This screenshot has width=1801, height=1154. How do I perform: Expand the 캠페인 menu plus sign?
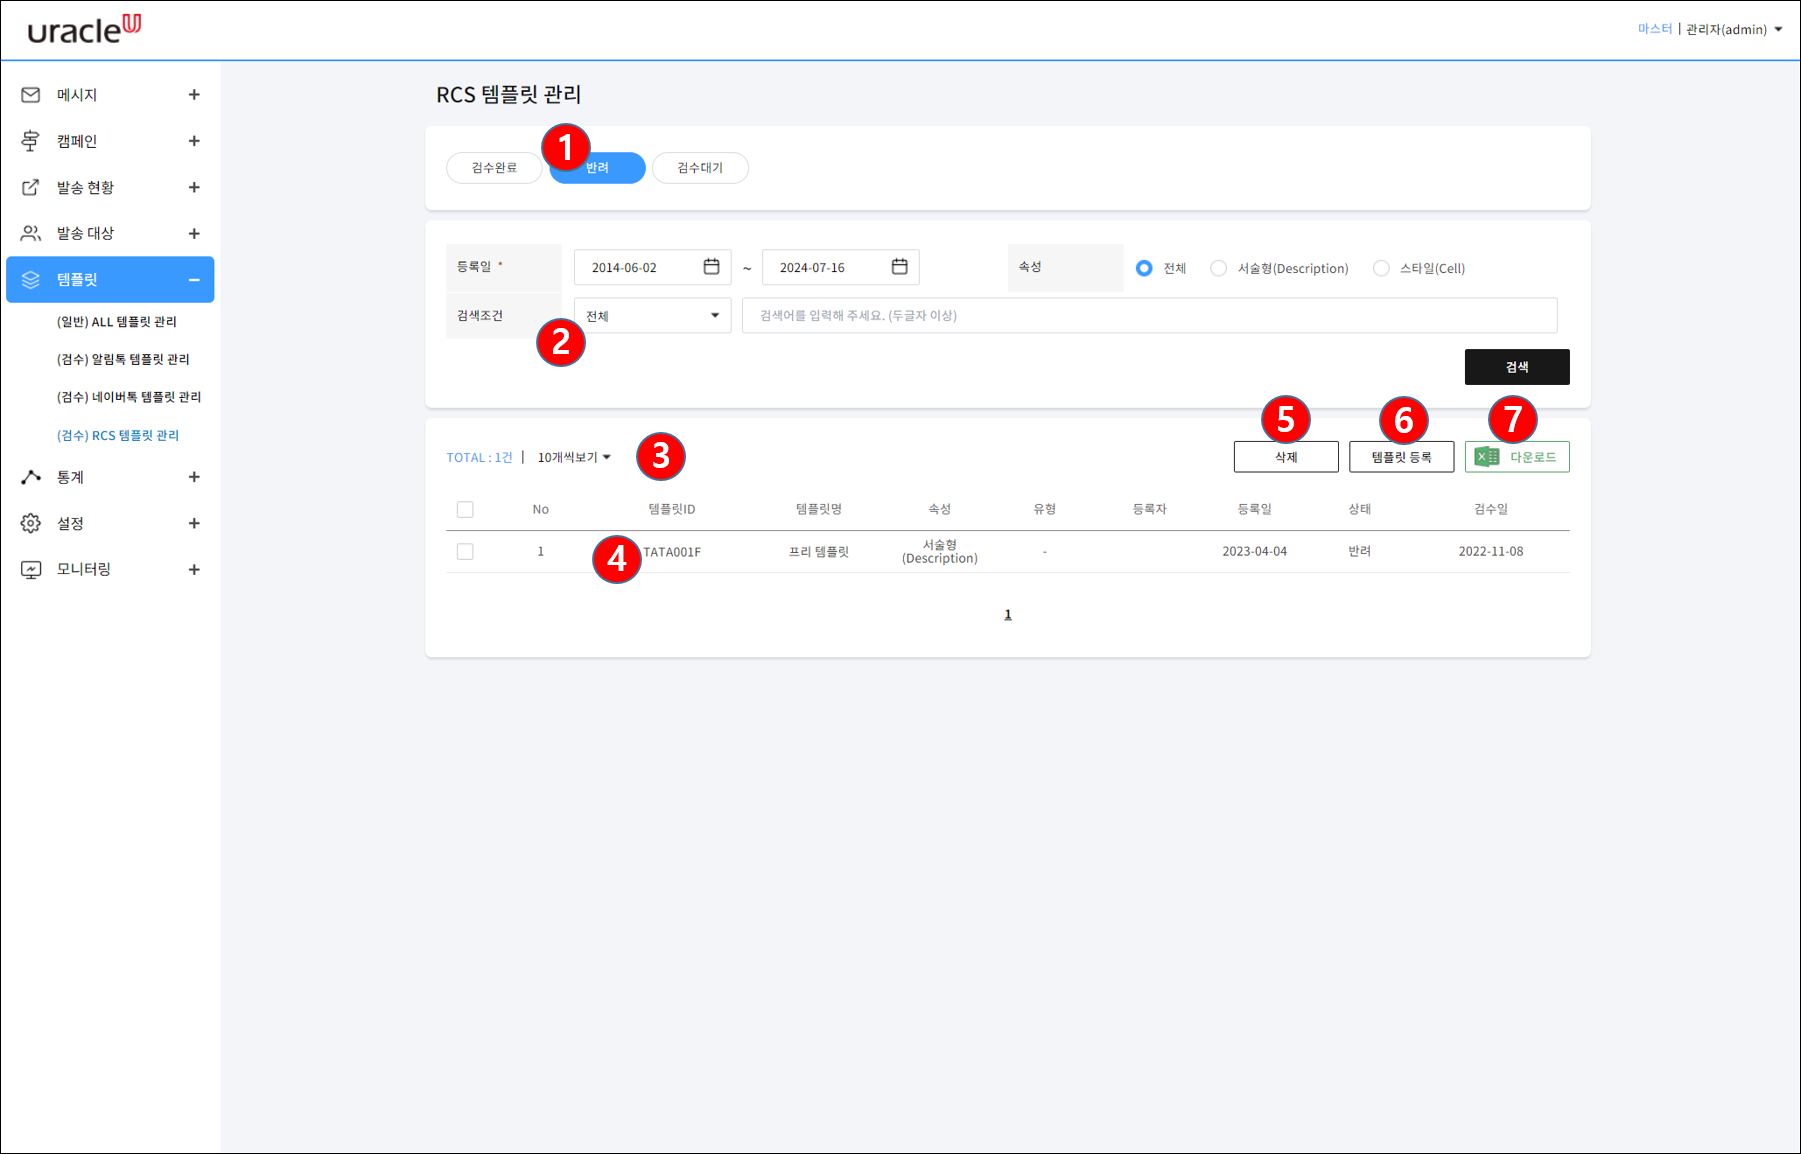(x=194, y=141)
